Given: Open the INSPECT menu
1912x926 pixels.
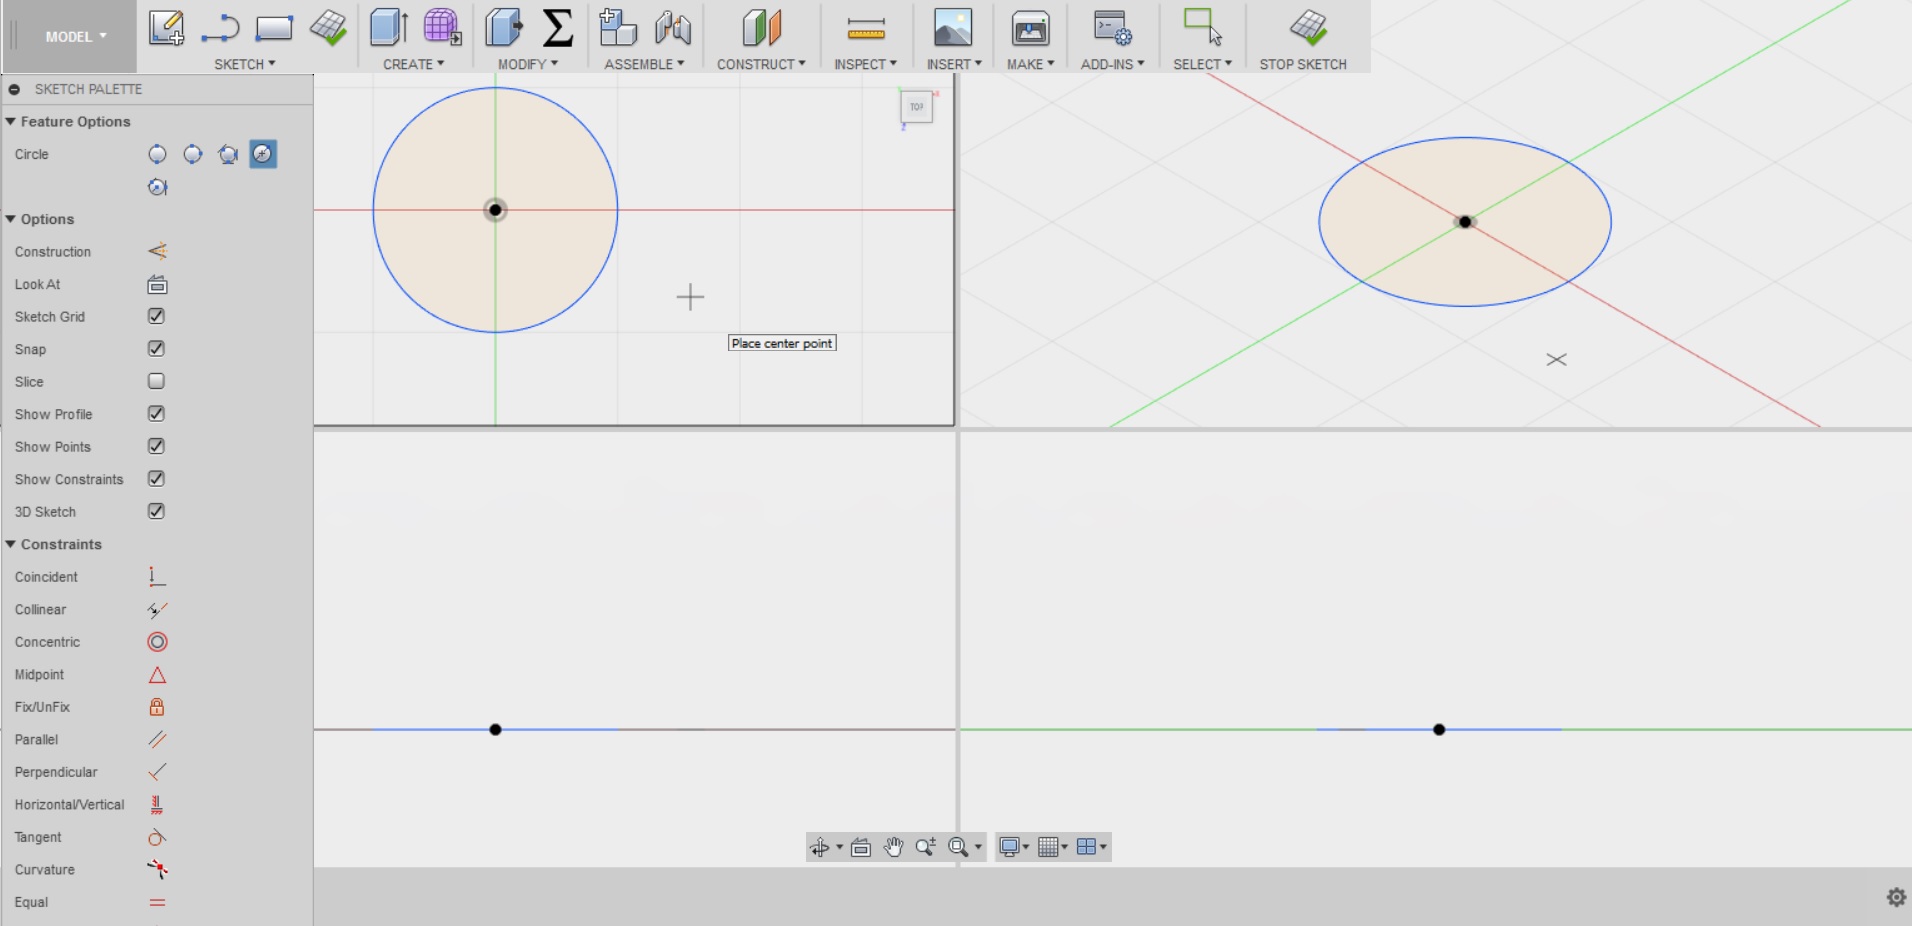Looking at the screenshot, I should [864, 63].
